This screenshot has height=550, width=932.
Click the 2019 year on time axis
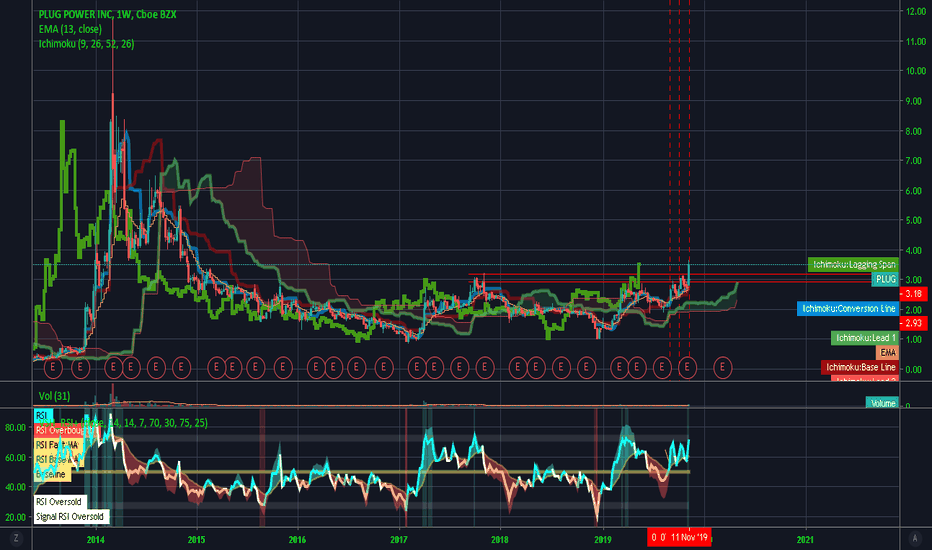click(603, 539)
